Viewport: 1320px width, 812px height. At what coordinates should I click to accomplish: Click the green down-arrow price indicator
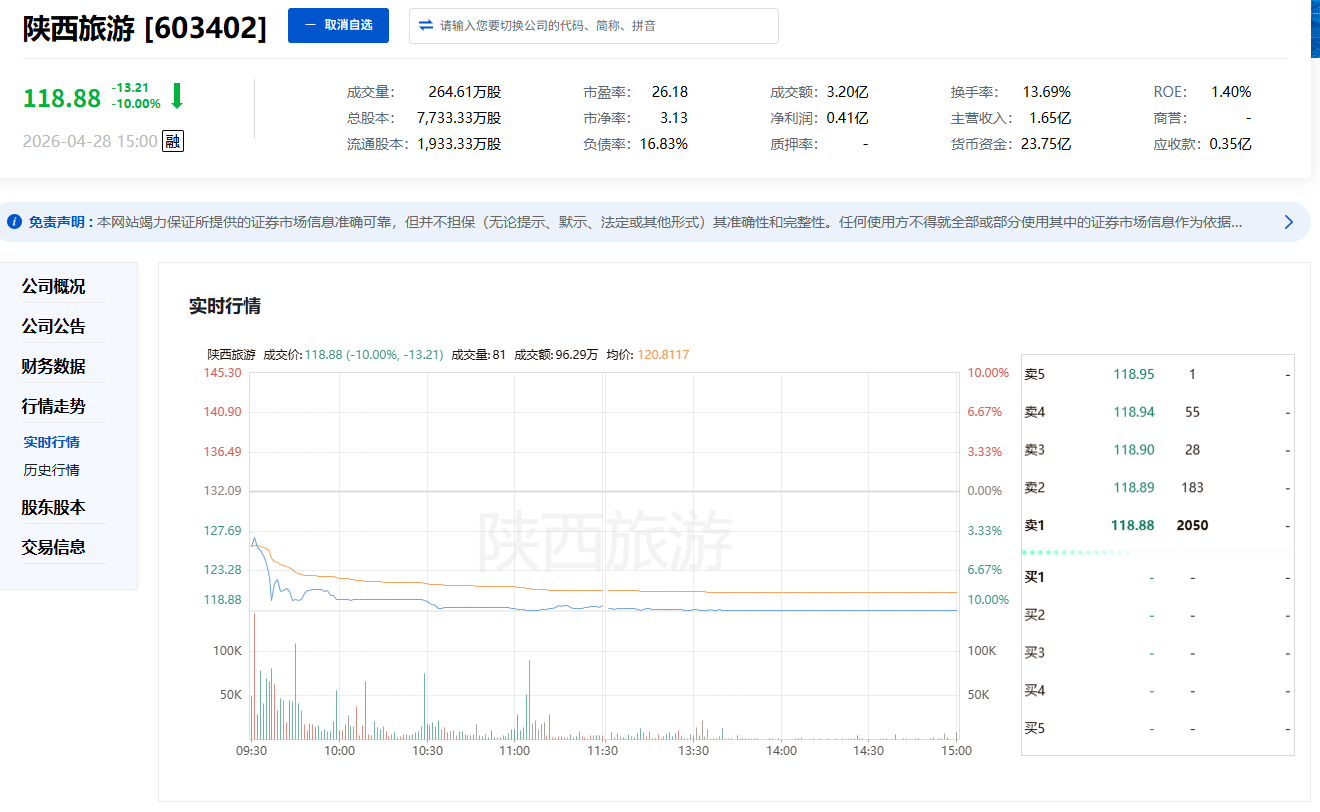[177, 96]
